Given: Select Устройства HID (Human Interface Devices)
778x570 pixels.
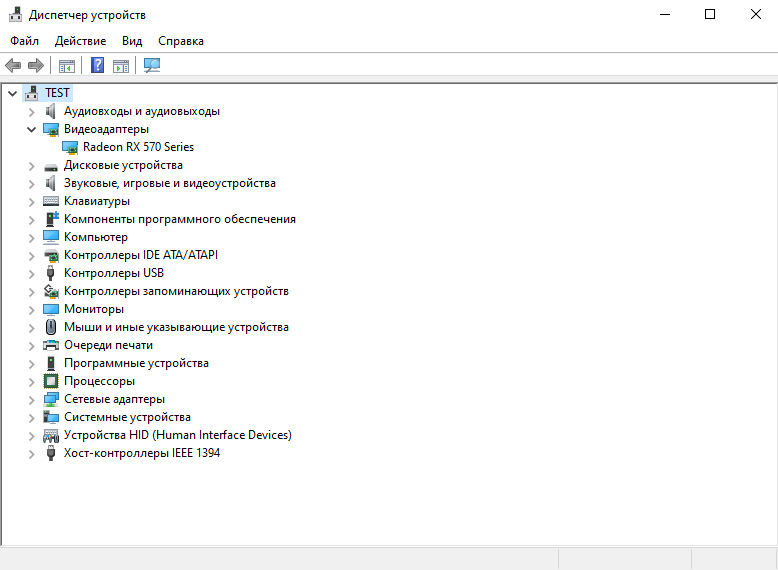Looking at the screenshot, I should [x=177, y=435].
